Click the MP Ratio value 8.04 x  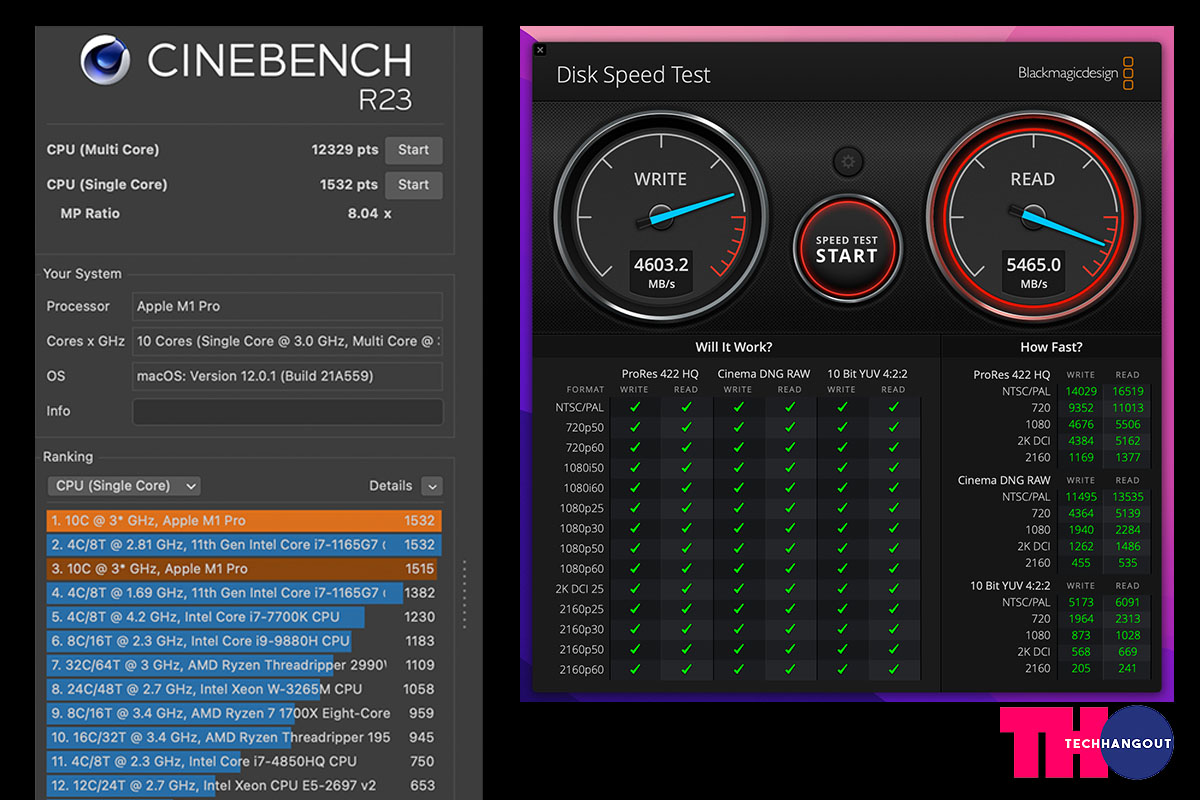369,214
